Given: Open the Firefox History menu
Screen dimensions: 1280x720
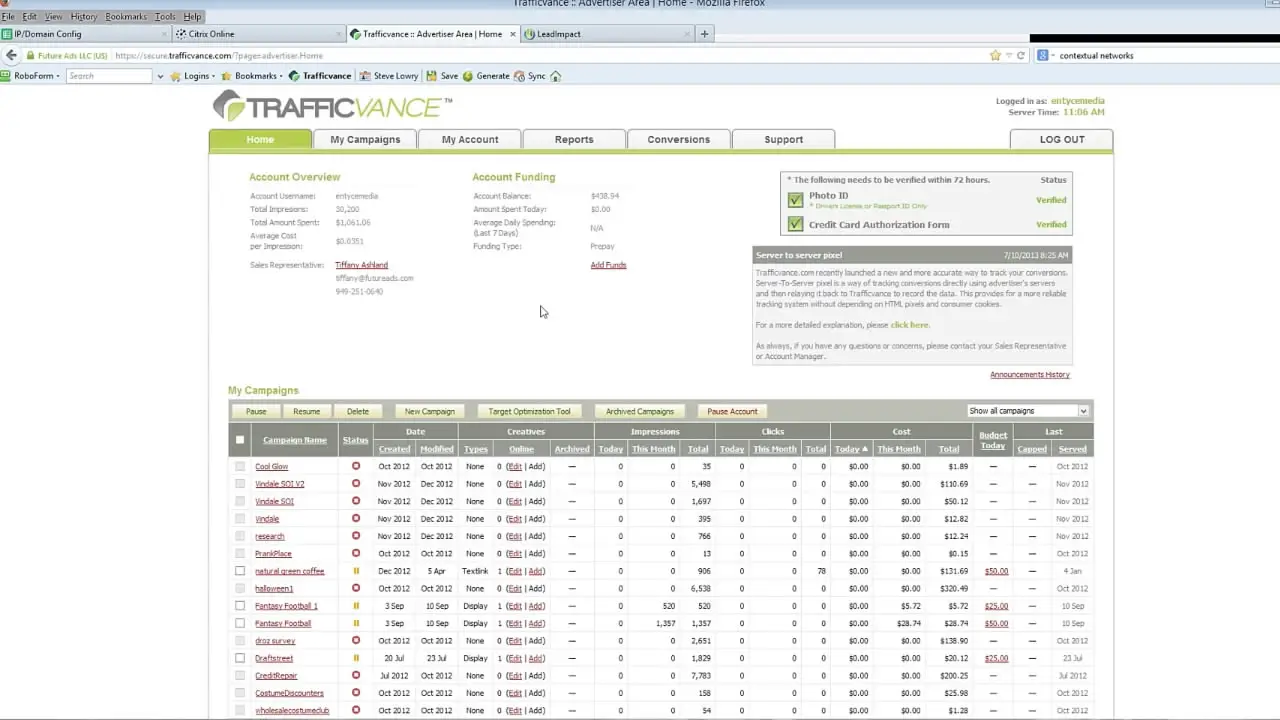Looking at the screenshot, I should pos(84,17).
